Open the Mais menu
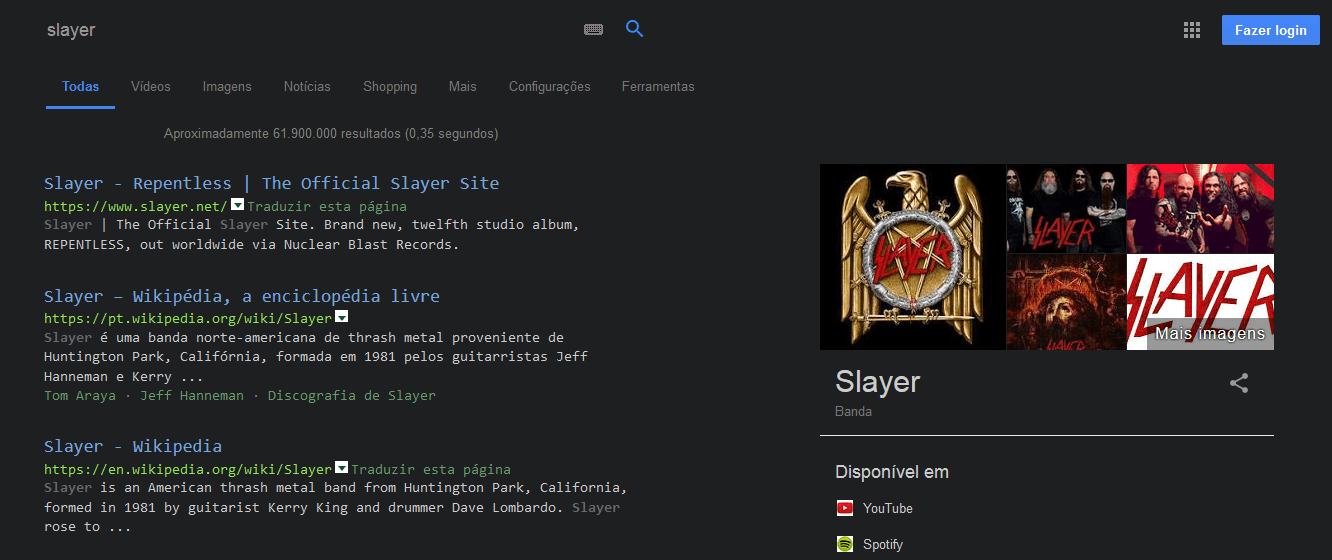The image size is (1332, 560). (x=463, y=87)
